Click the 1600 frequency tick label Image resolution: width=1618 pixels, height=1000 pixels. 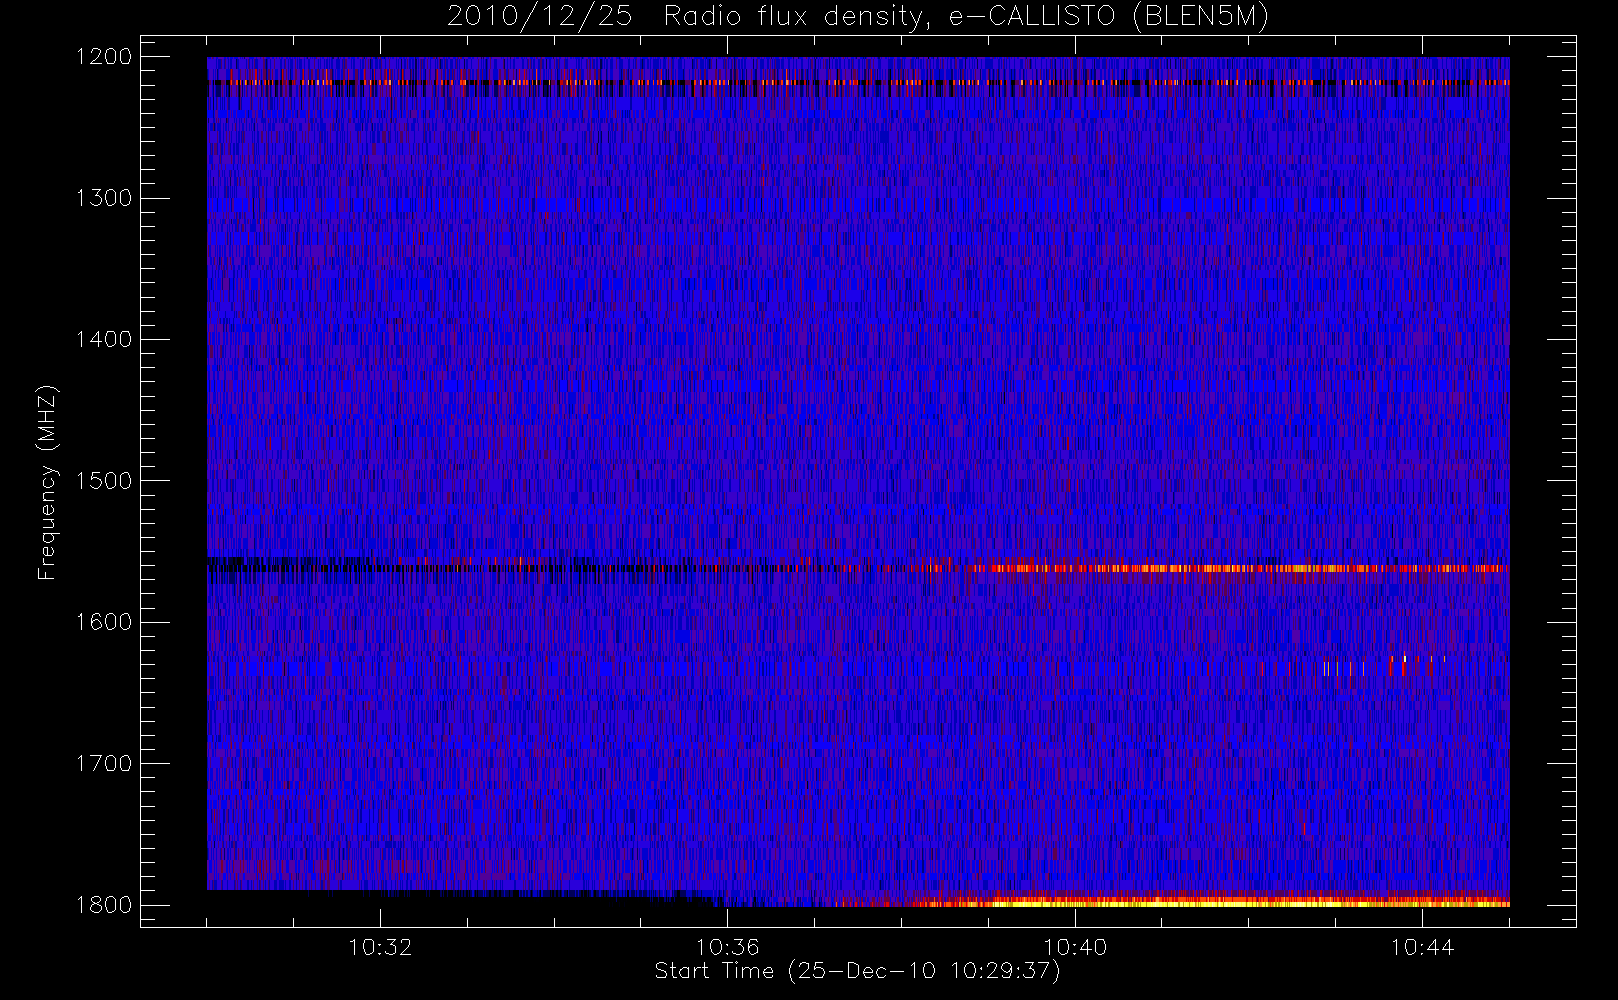[x=104, y=622]
